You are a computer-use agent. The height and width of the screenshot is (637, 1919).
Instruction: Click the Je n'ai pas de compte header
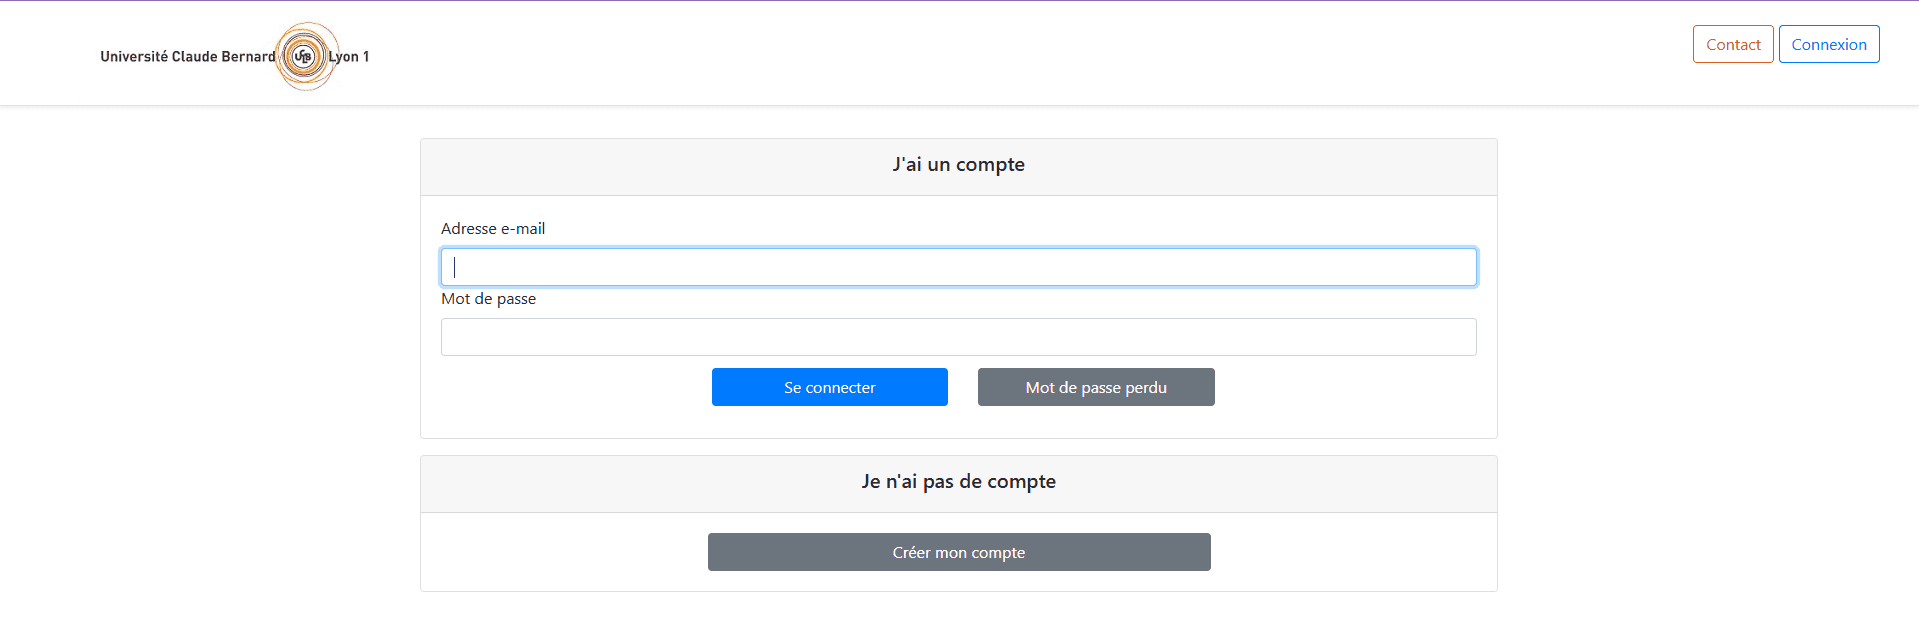pyautogui.click(x=958, y=481)
